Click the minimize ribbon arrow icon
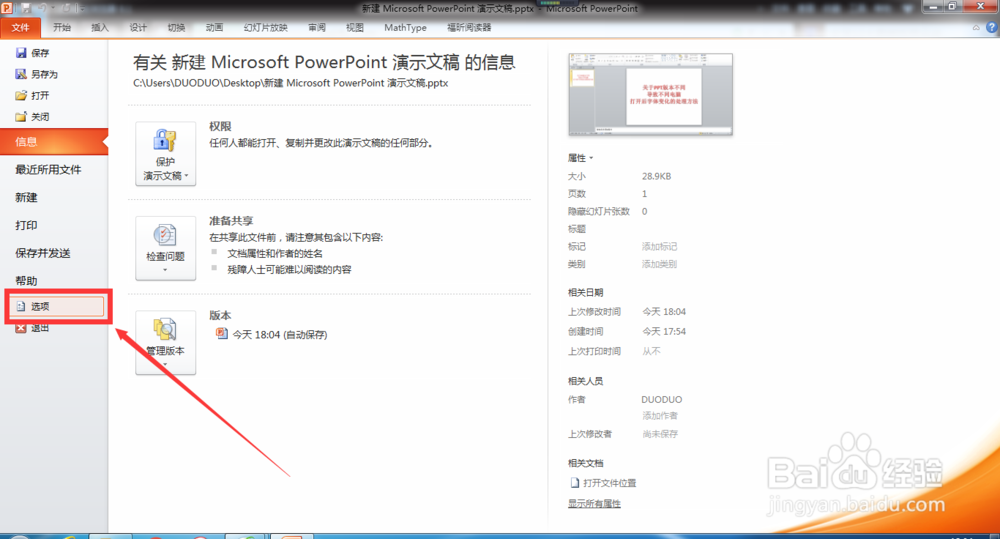The image size is (1000, 539). pyautogui.click(x=976, y=28)
